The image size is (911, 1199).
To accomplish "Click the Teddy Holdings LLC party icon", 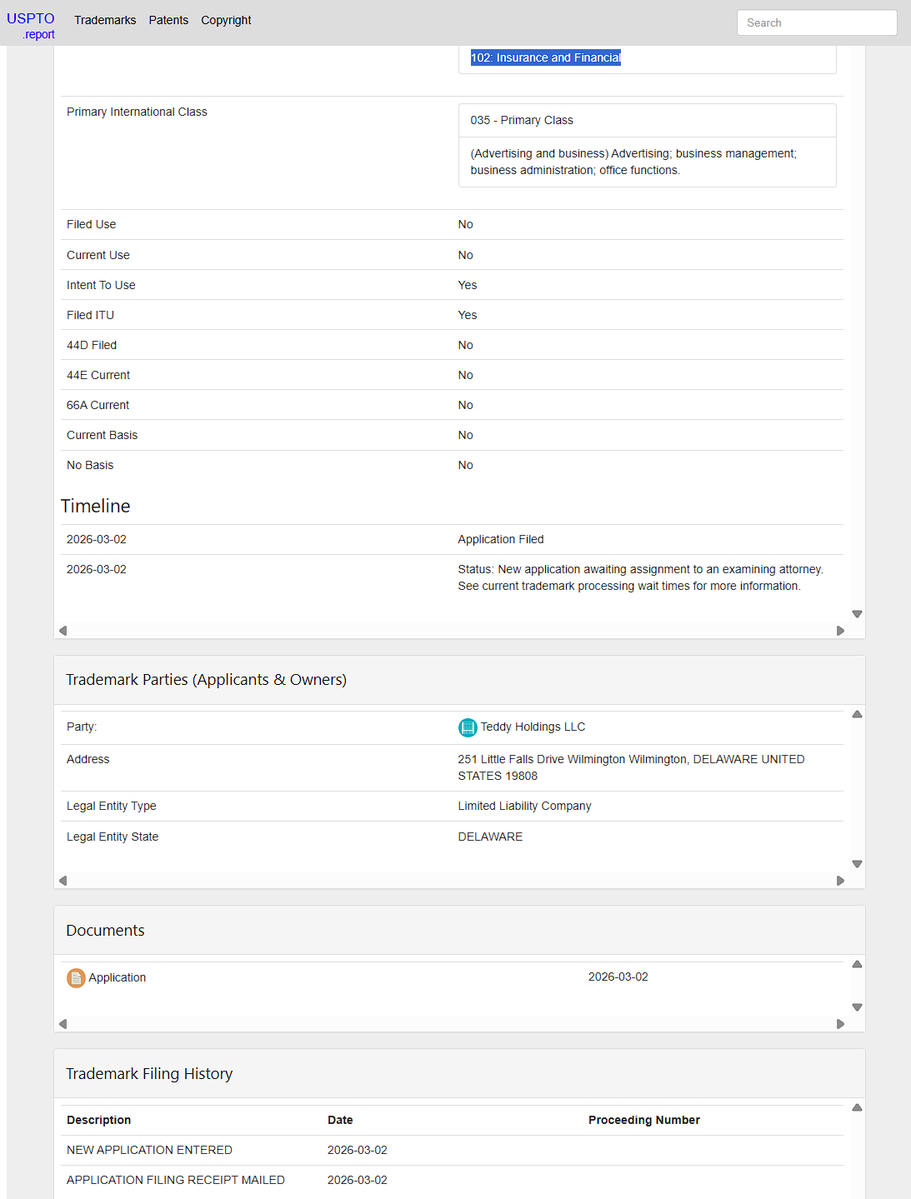I will (x=467, y=727).
